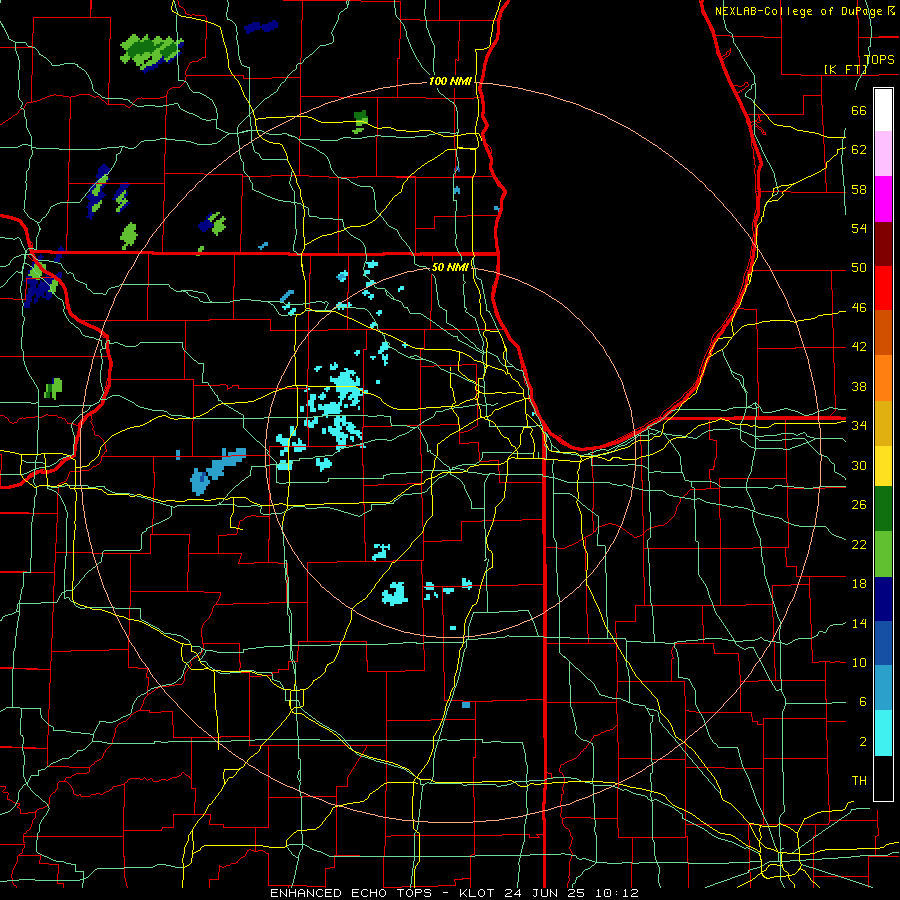Click the legend value 18
Image resolution: width=900 pixels, height=900 pixels.
pyautogui.click(x=859, y=584)
